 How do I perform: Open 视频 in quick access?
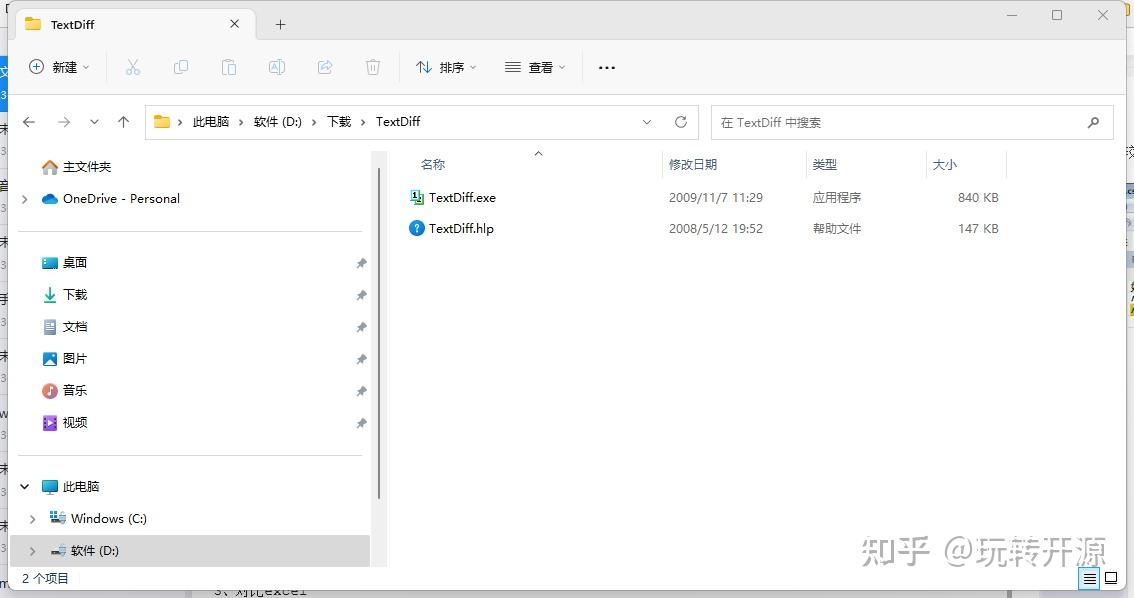[74, 423]
